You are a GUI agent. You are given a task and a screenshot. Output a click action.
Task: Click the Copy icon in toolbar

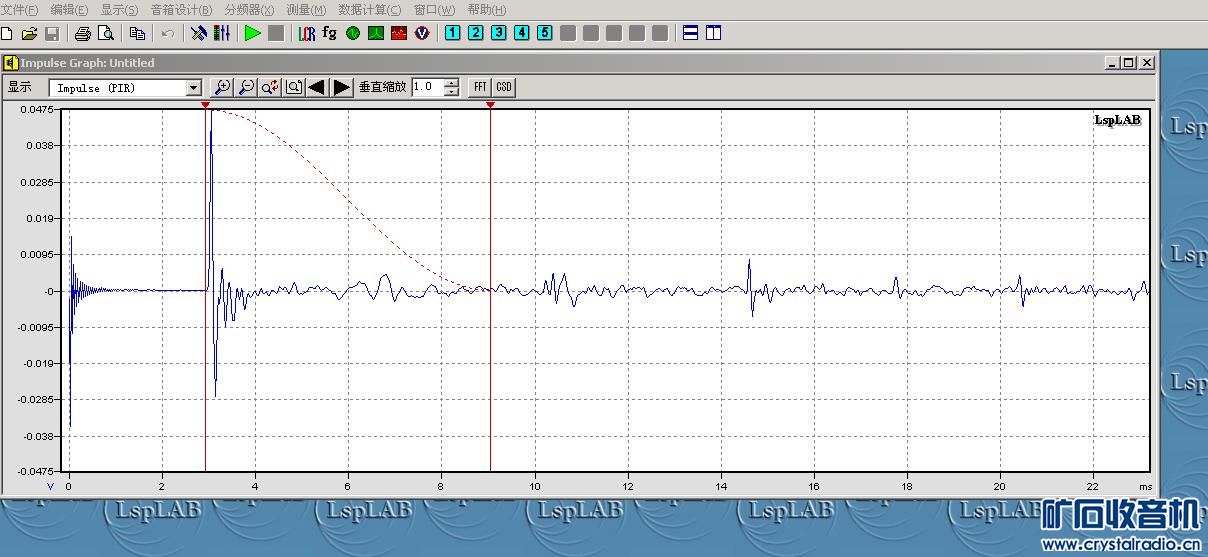(137, 33)
